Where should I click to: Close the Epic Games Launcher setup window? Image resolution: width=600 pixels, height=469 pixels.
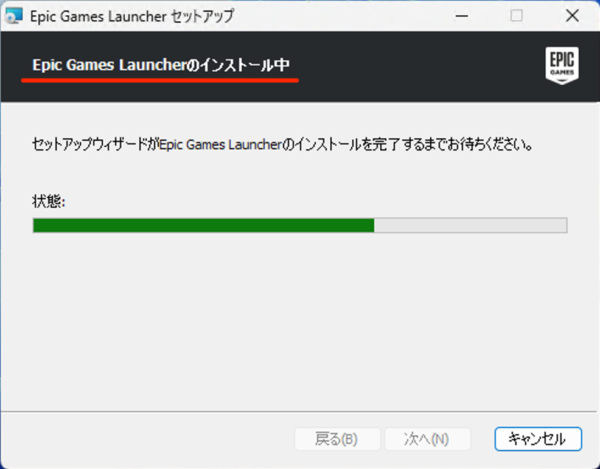572,16
